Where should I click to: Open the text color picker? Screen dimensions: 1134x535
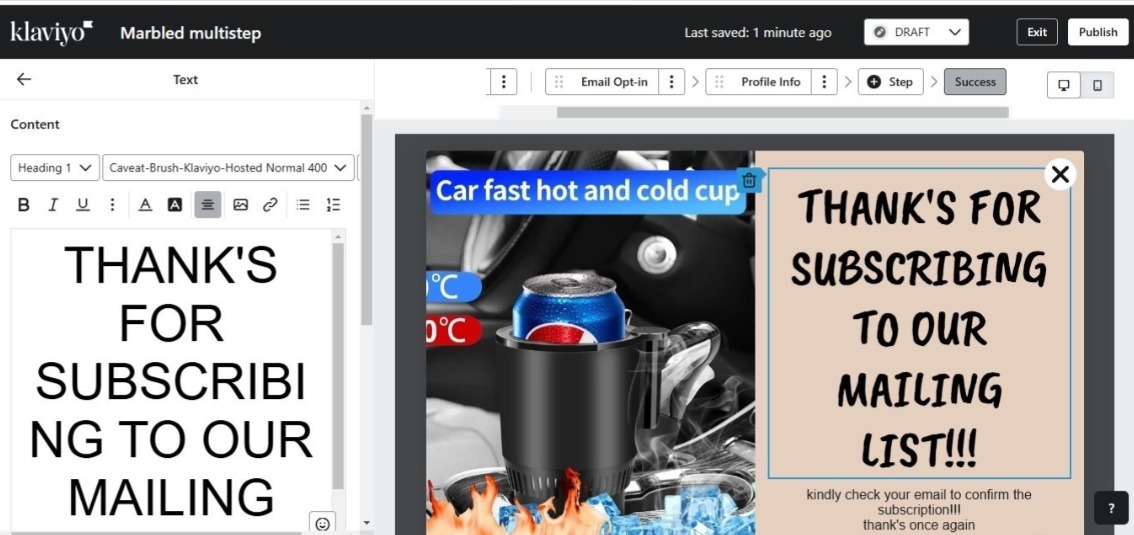pos(145,205)
